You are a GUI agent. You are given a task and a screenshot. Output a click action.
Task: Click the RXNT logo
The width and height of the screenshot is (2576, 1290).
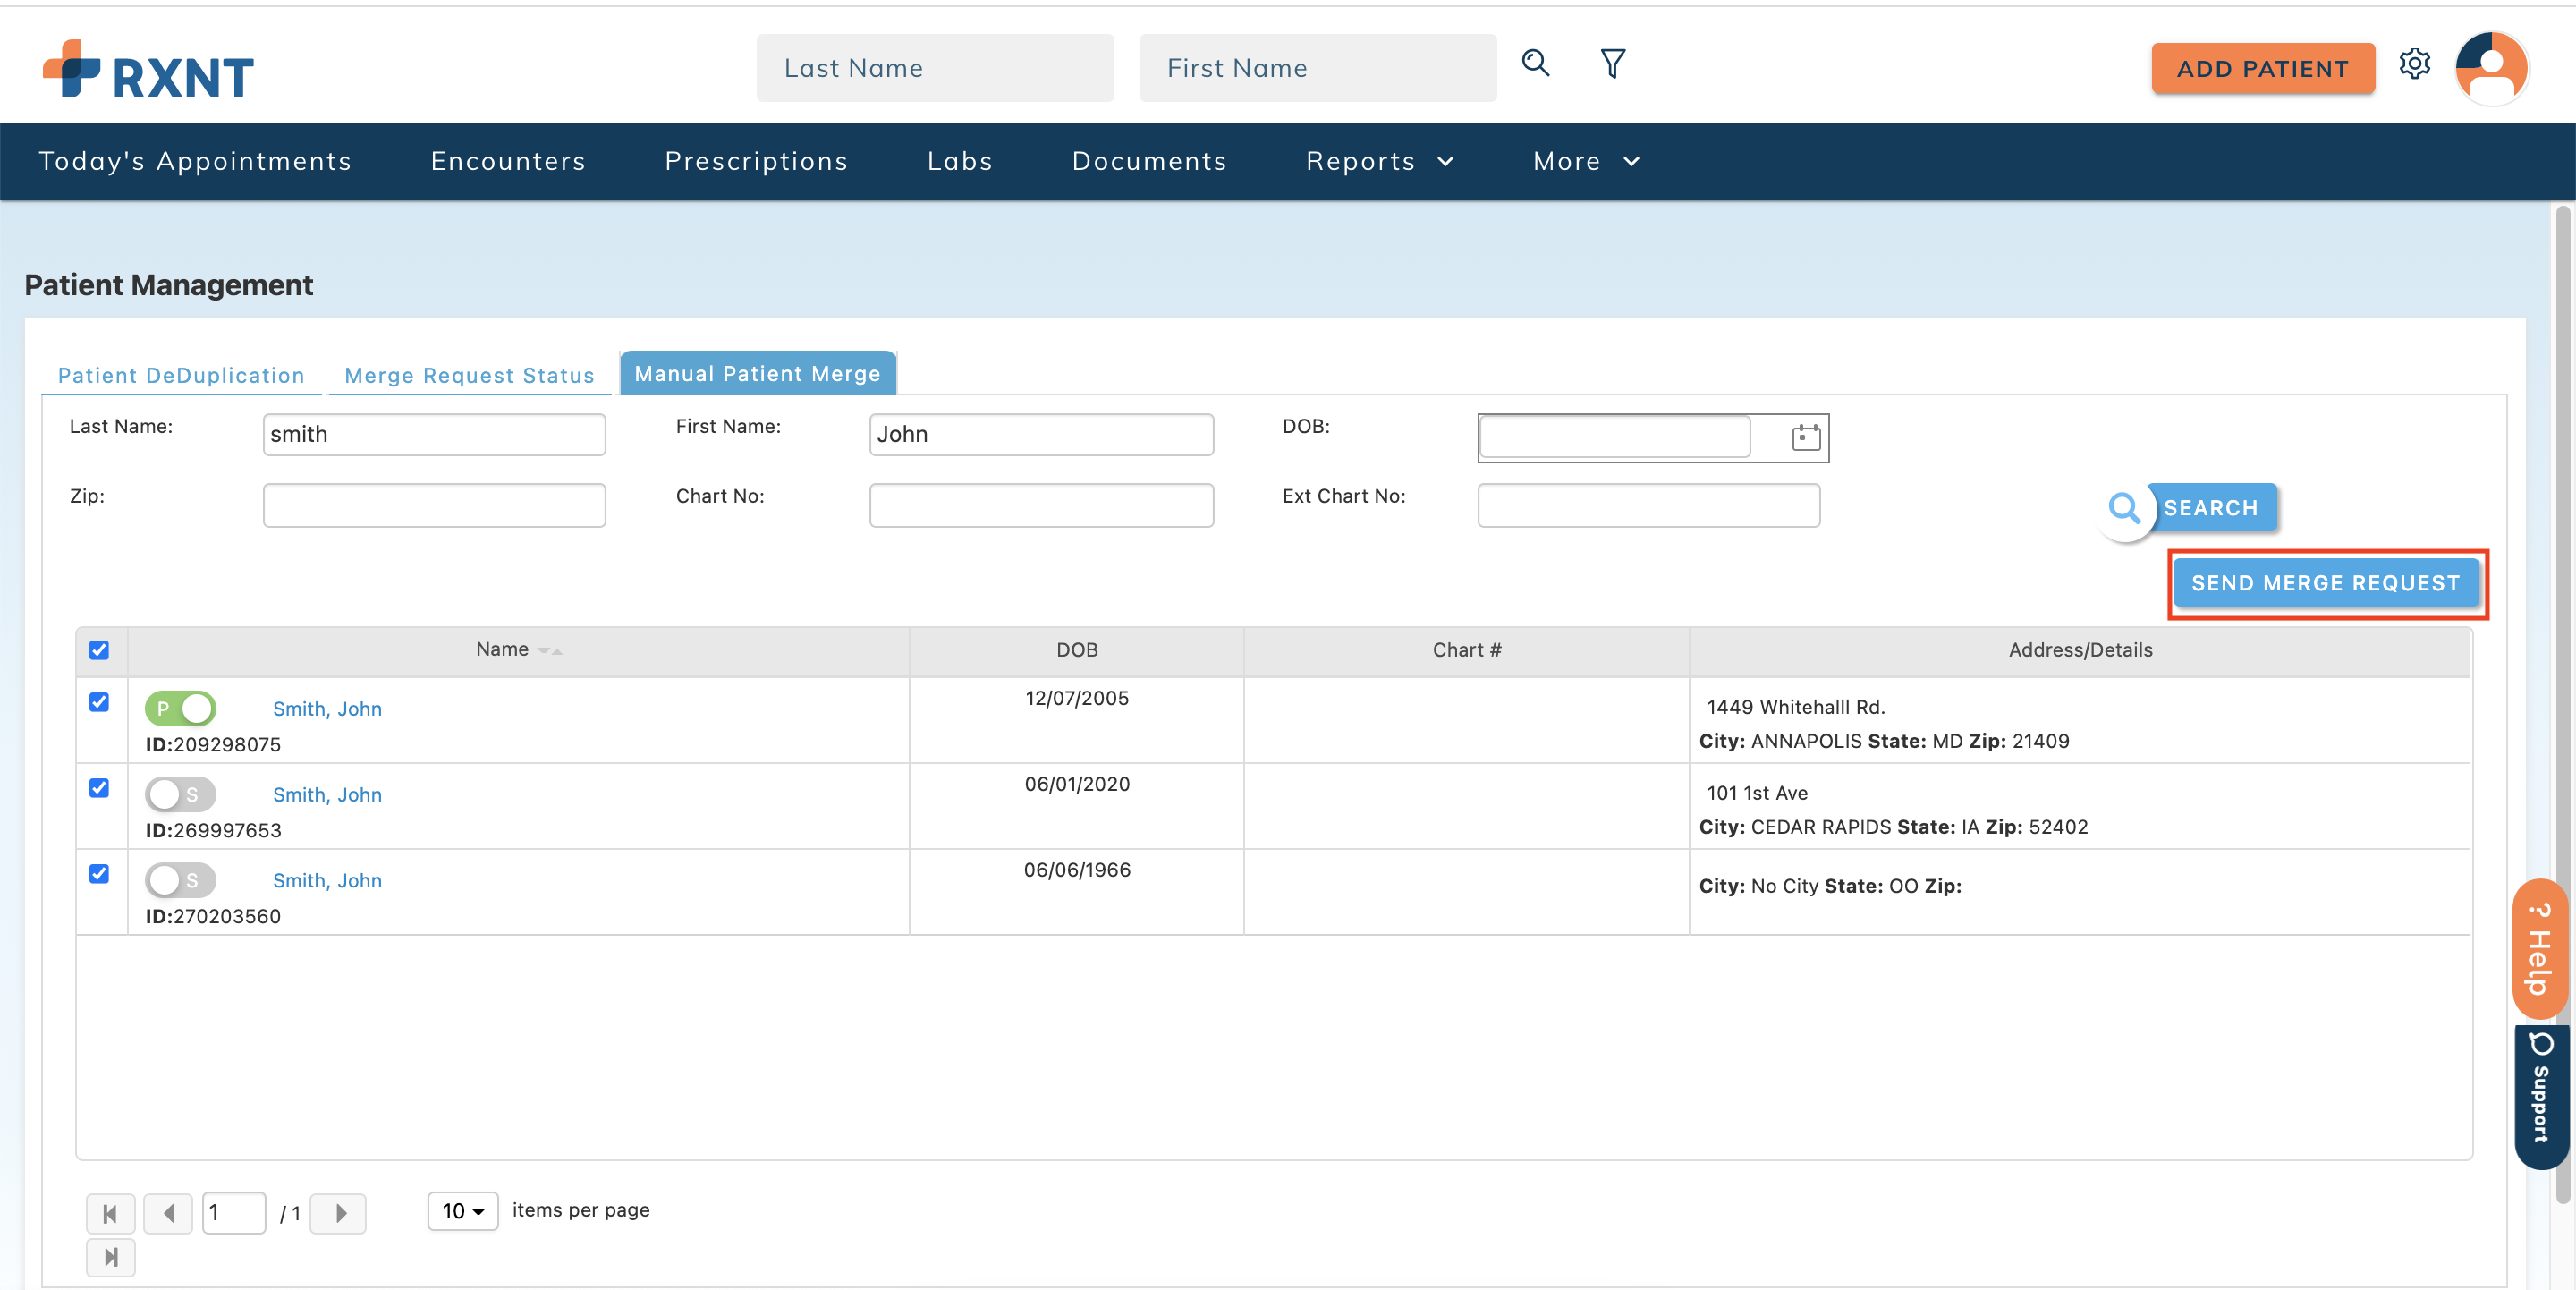tap(148, 70)
